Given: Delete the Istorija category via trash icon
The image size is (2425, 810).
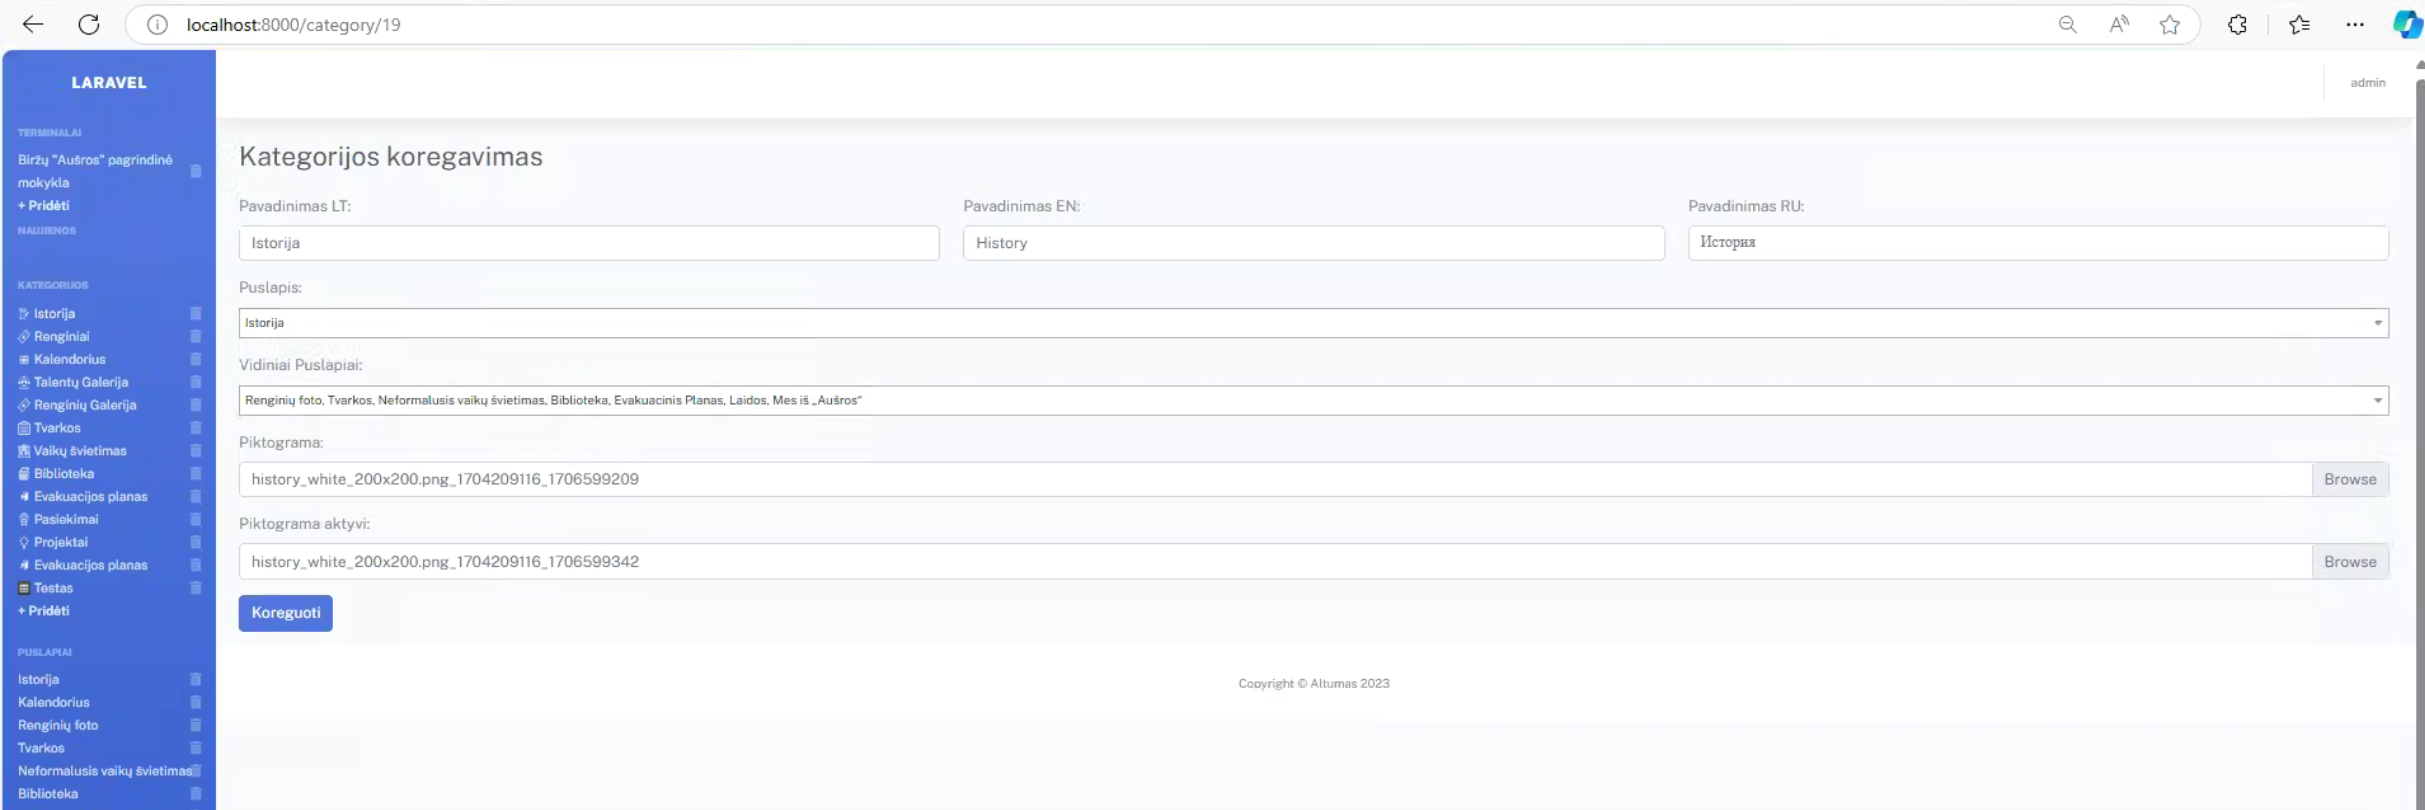Looking at the screenshot, I should [x=196, y=314].
